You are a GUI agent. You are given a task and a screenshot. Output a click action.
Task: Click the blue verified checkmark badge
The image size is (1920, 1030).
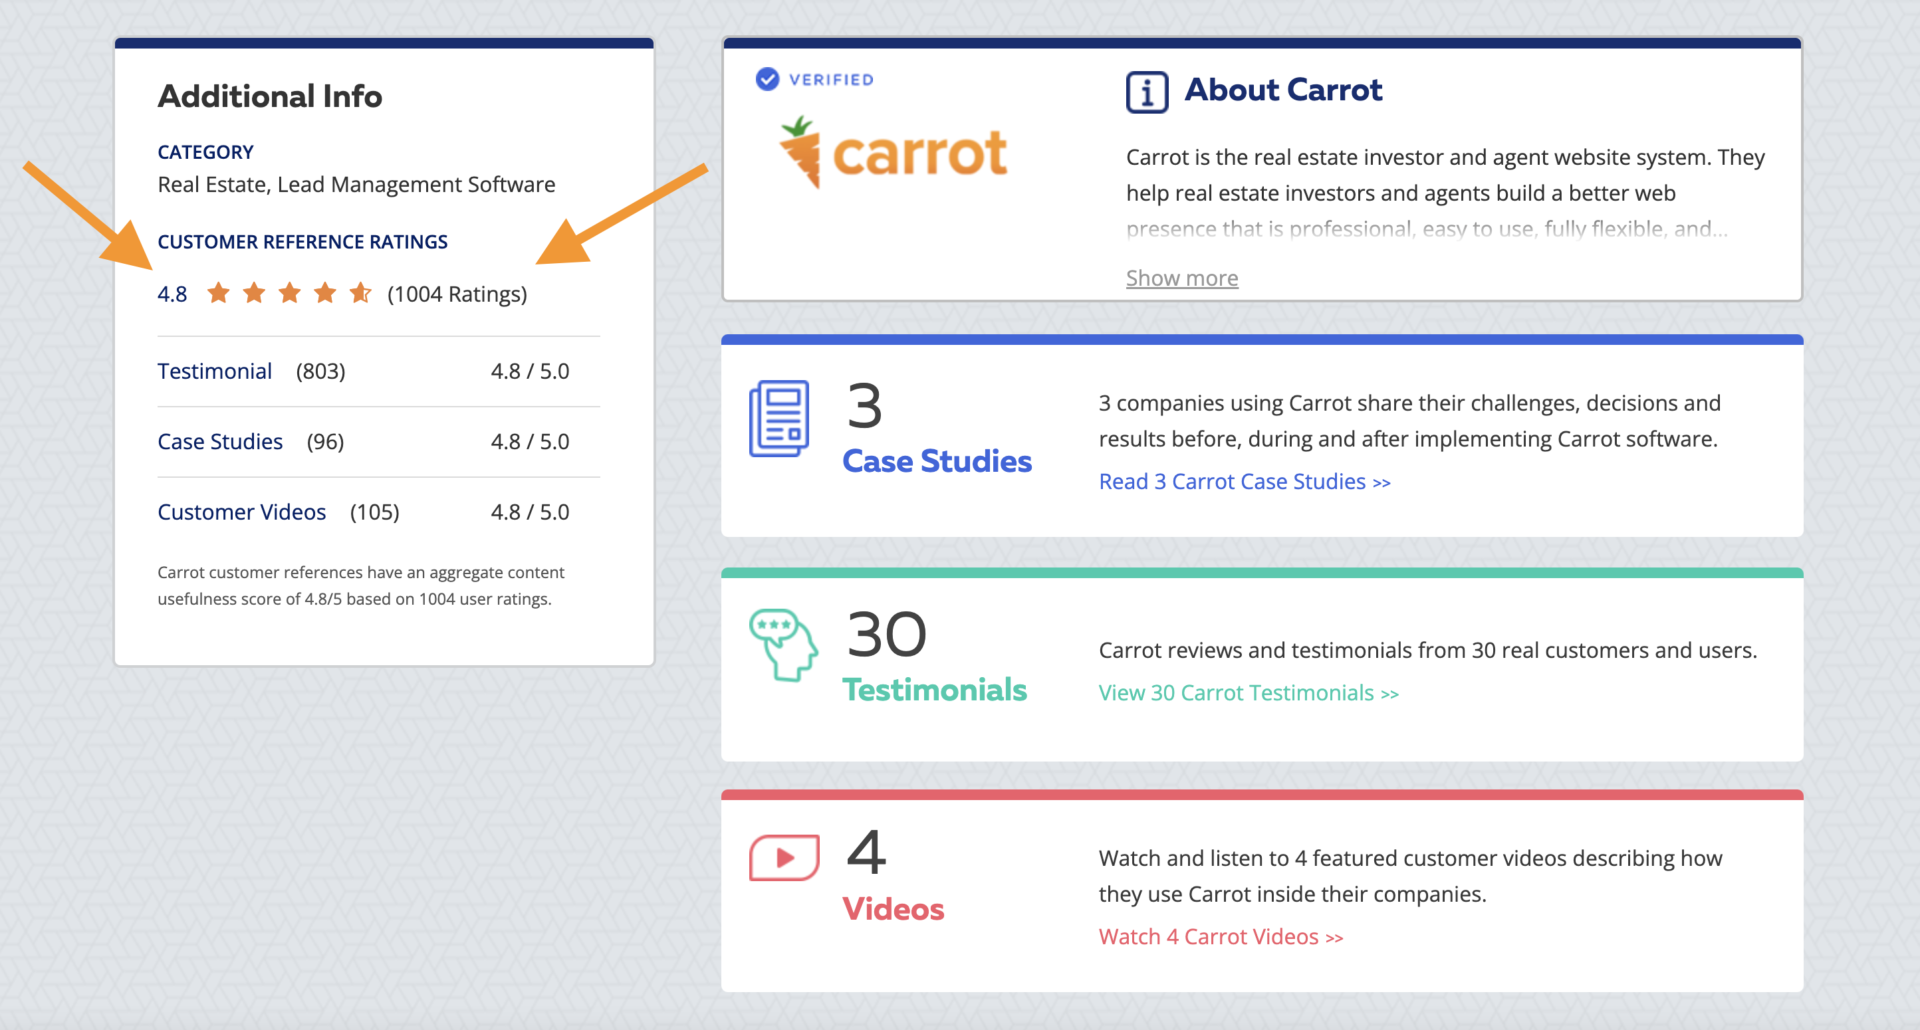pyautogui.click(x=767, y=79)
